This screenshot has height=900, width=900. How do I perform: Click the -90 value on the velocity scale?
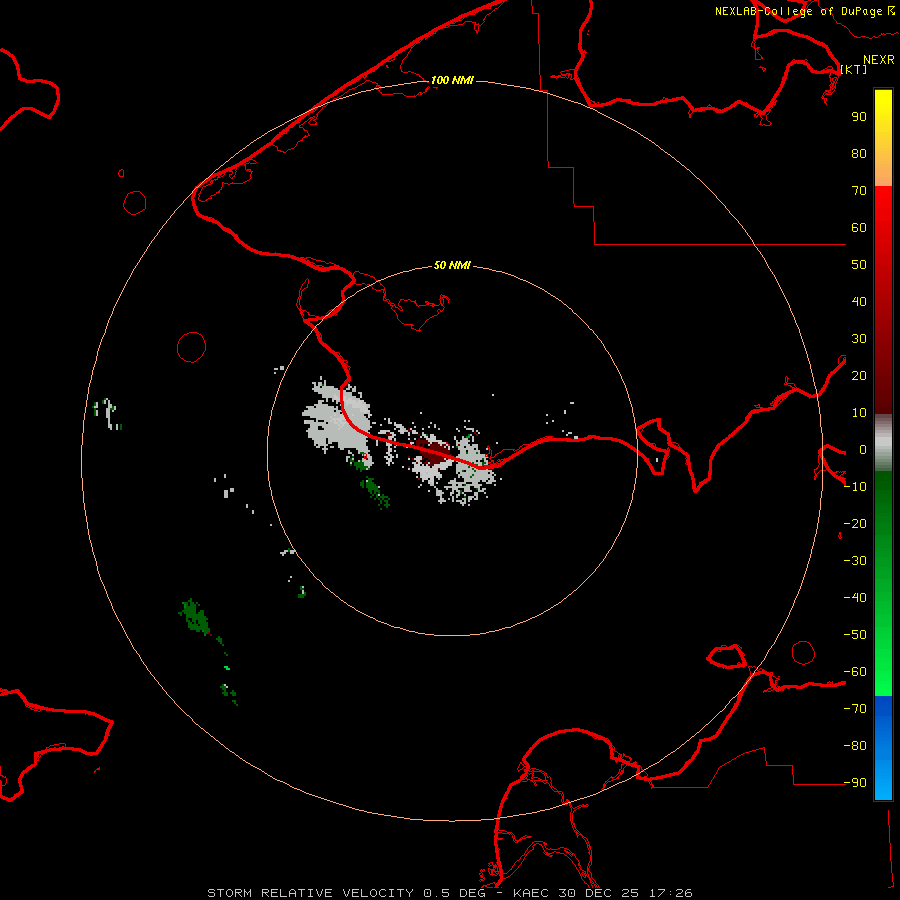click(x=855, y=782)
